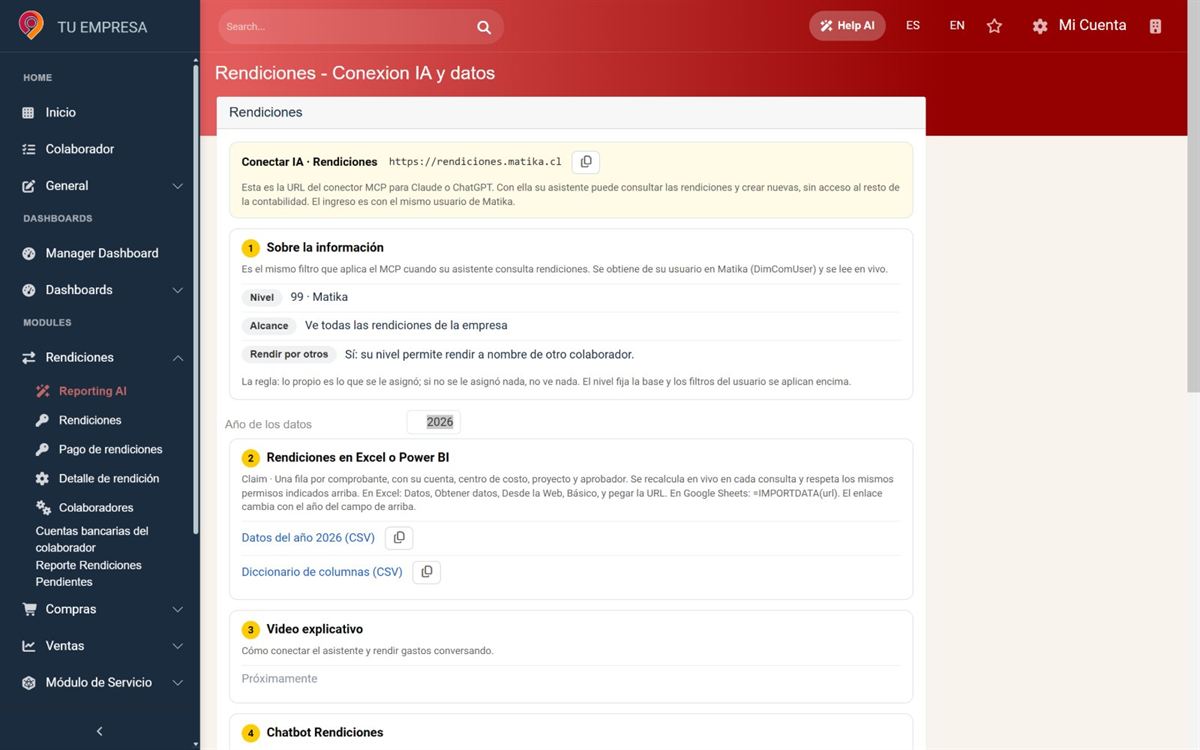Click the TU EMPRESA logo icon

click(31, 26)
